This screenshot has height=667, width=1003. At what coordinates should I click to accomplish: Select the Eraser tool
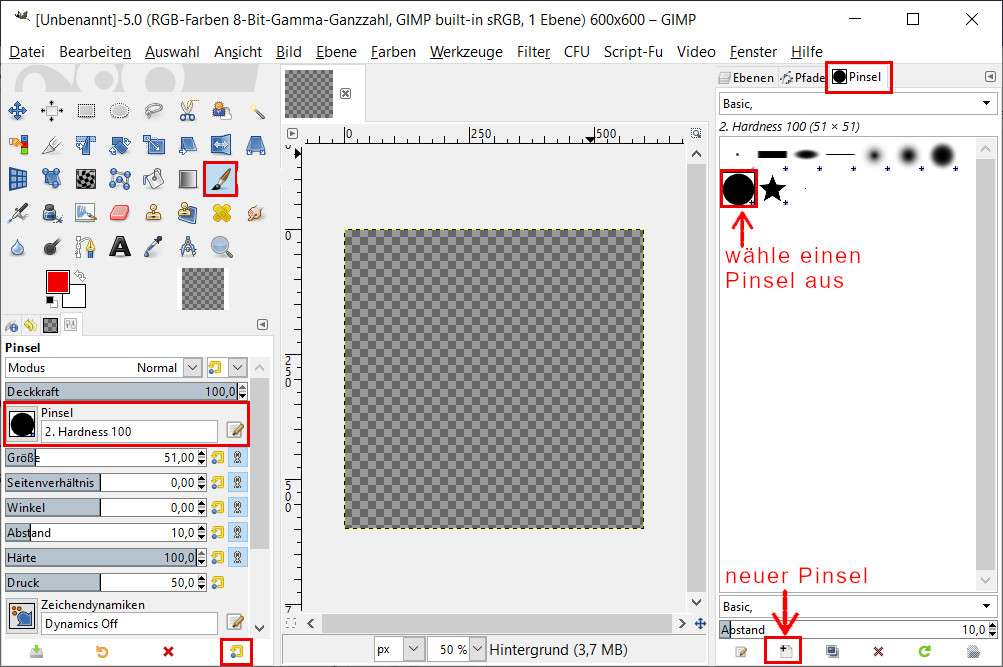tap(120, 212)
